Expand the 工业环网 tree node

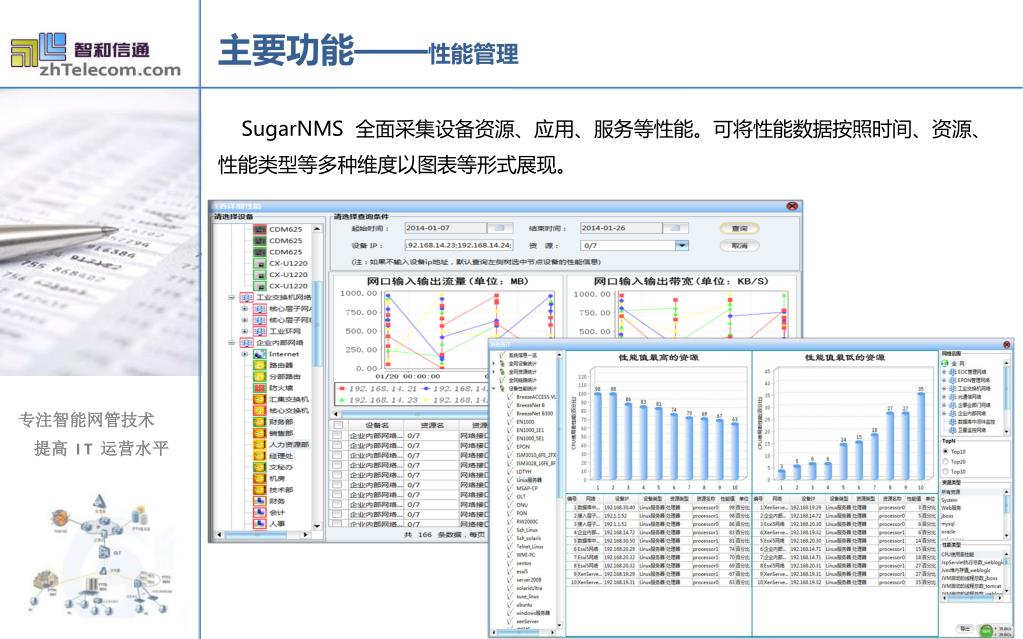click(x=245, y=331)
